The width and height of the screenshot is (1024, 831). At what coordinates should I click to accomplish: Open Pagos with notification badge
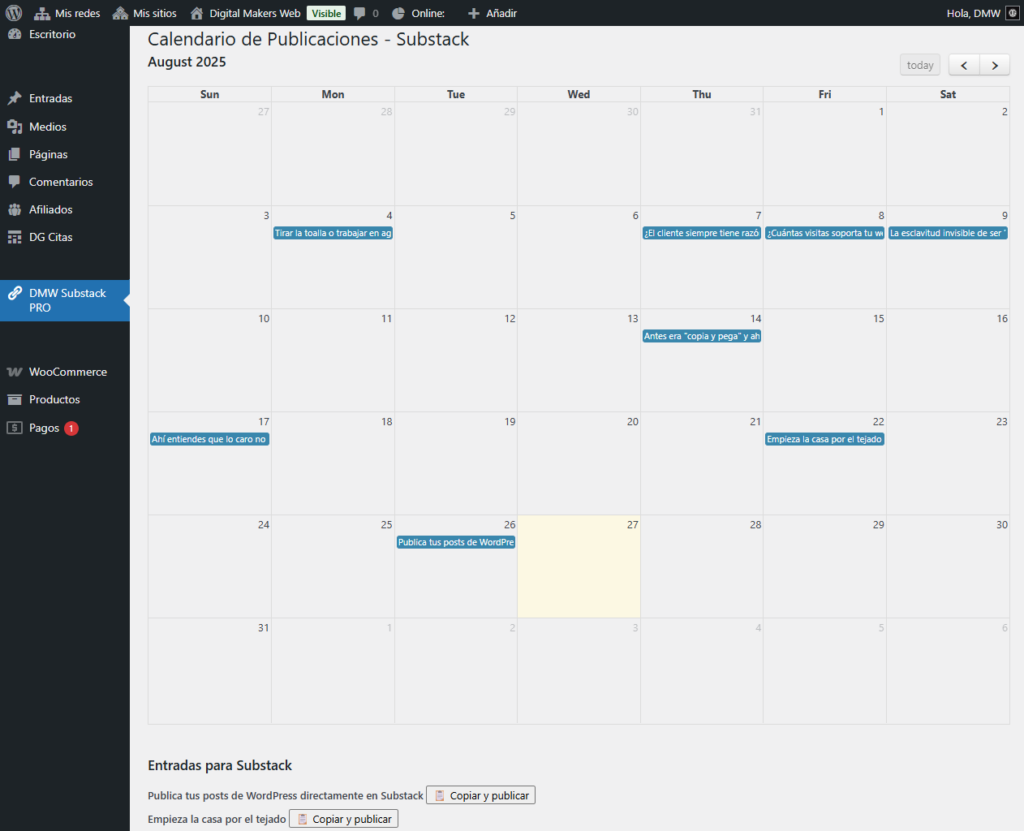click(45, 428)
